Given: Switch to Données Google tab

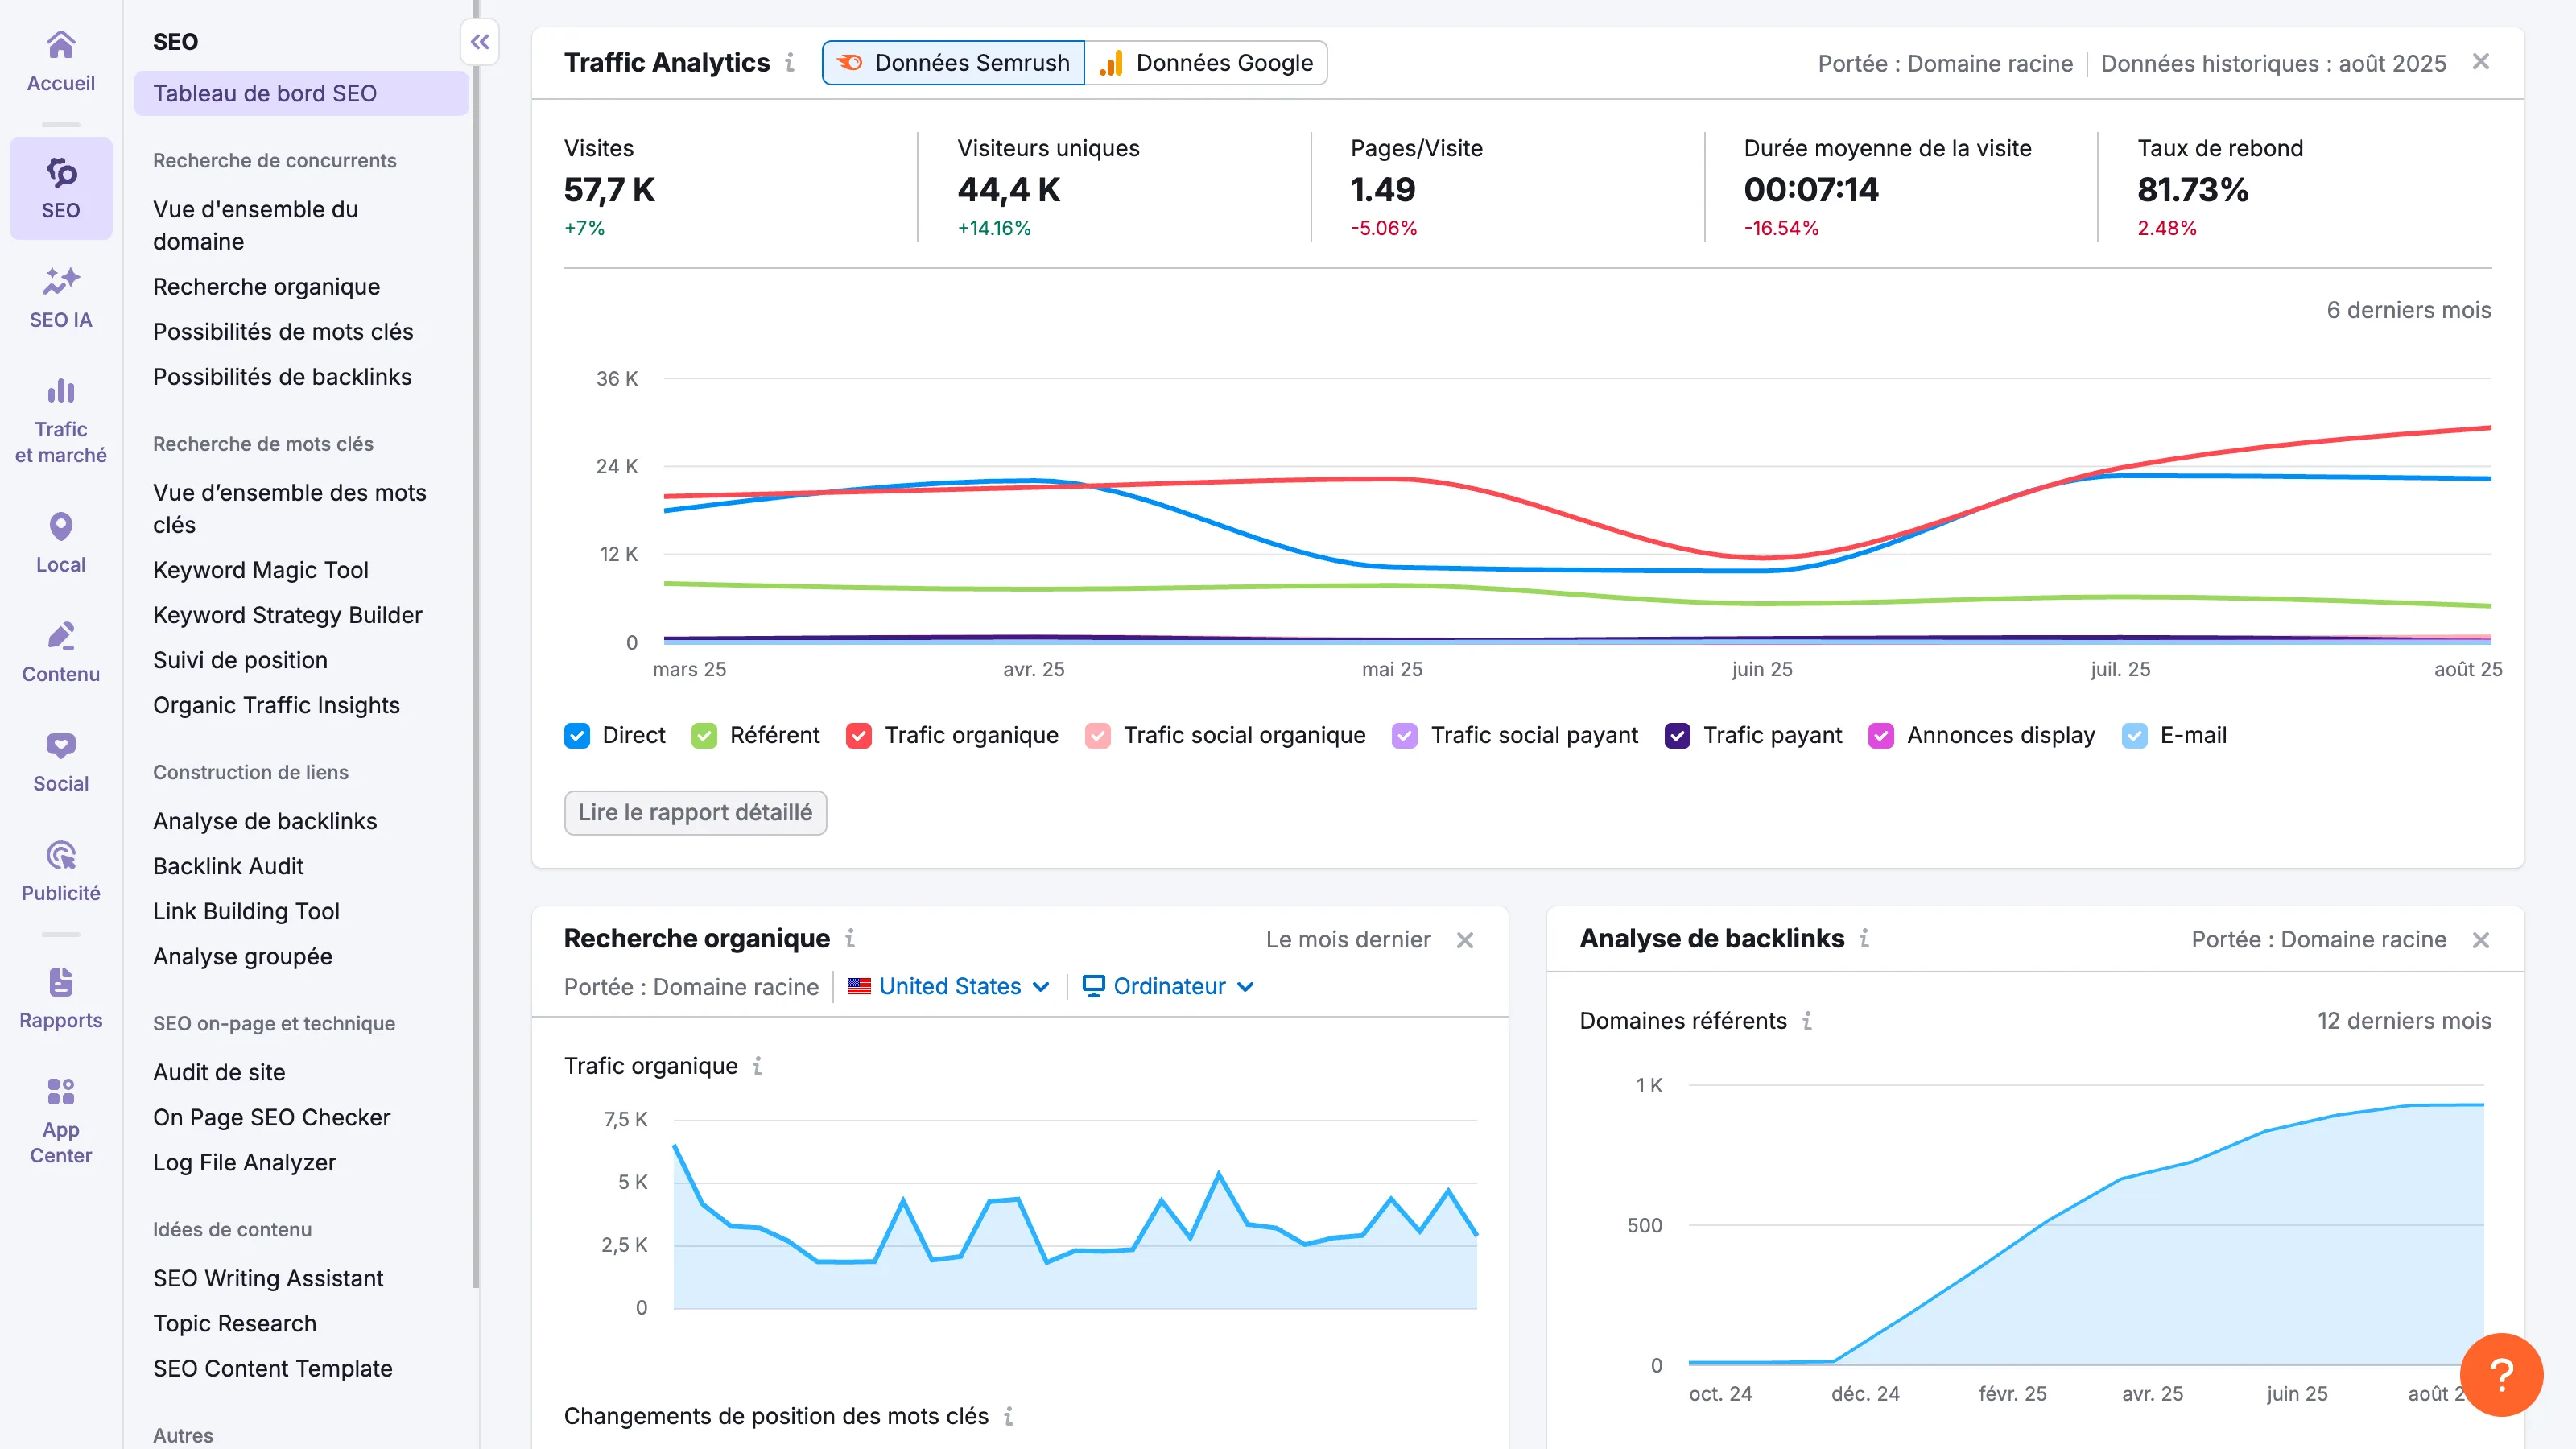Looking at the screenshot, I should point(1207,62).
